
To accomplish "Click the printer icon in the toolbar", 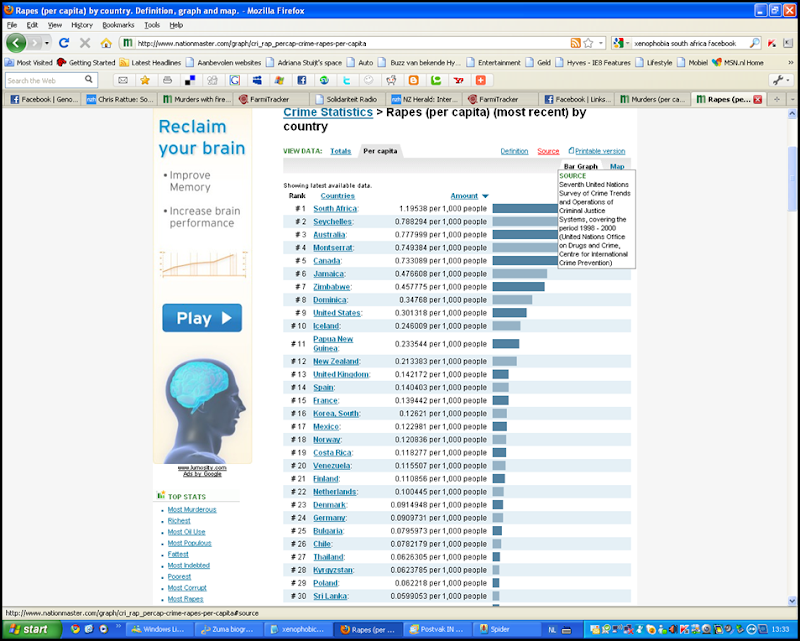I will coord(167,80).
